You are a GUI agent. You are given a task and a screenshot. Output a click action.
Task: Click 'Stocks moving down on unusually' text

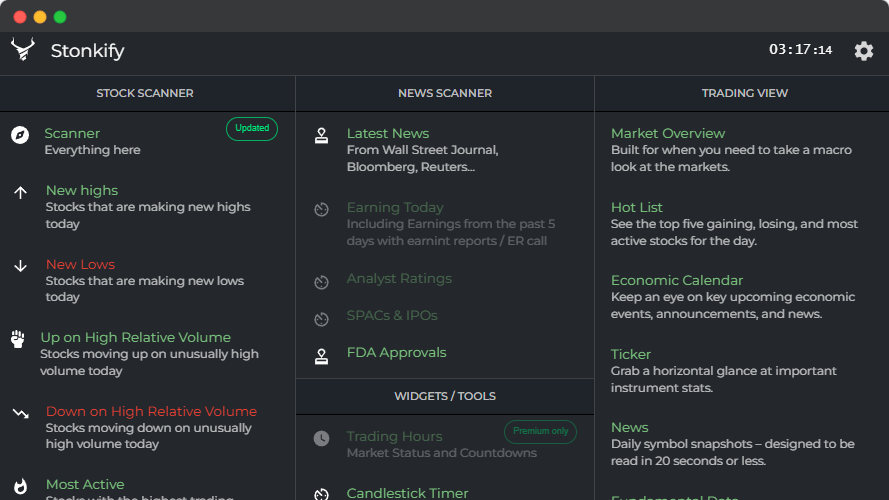click(149, 436)
